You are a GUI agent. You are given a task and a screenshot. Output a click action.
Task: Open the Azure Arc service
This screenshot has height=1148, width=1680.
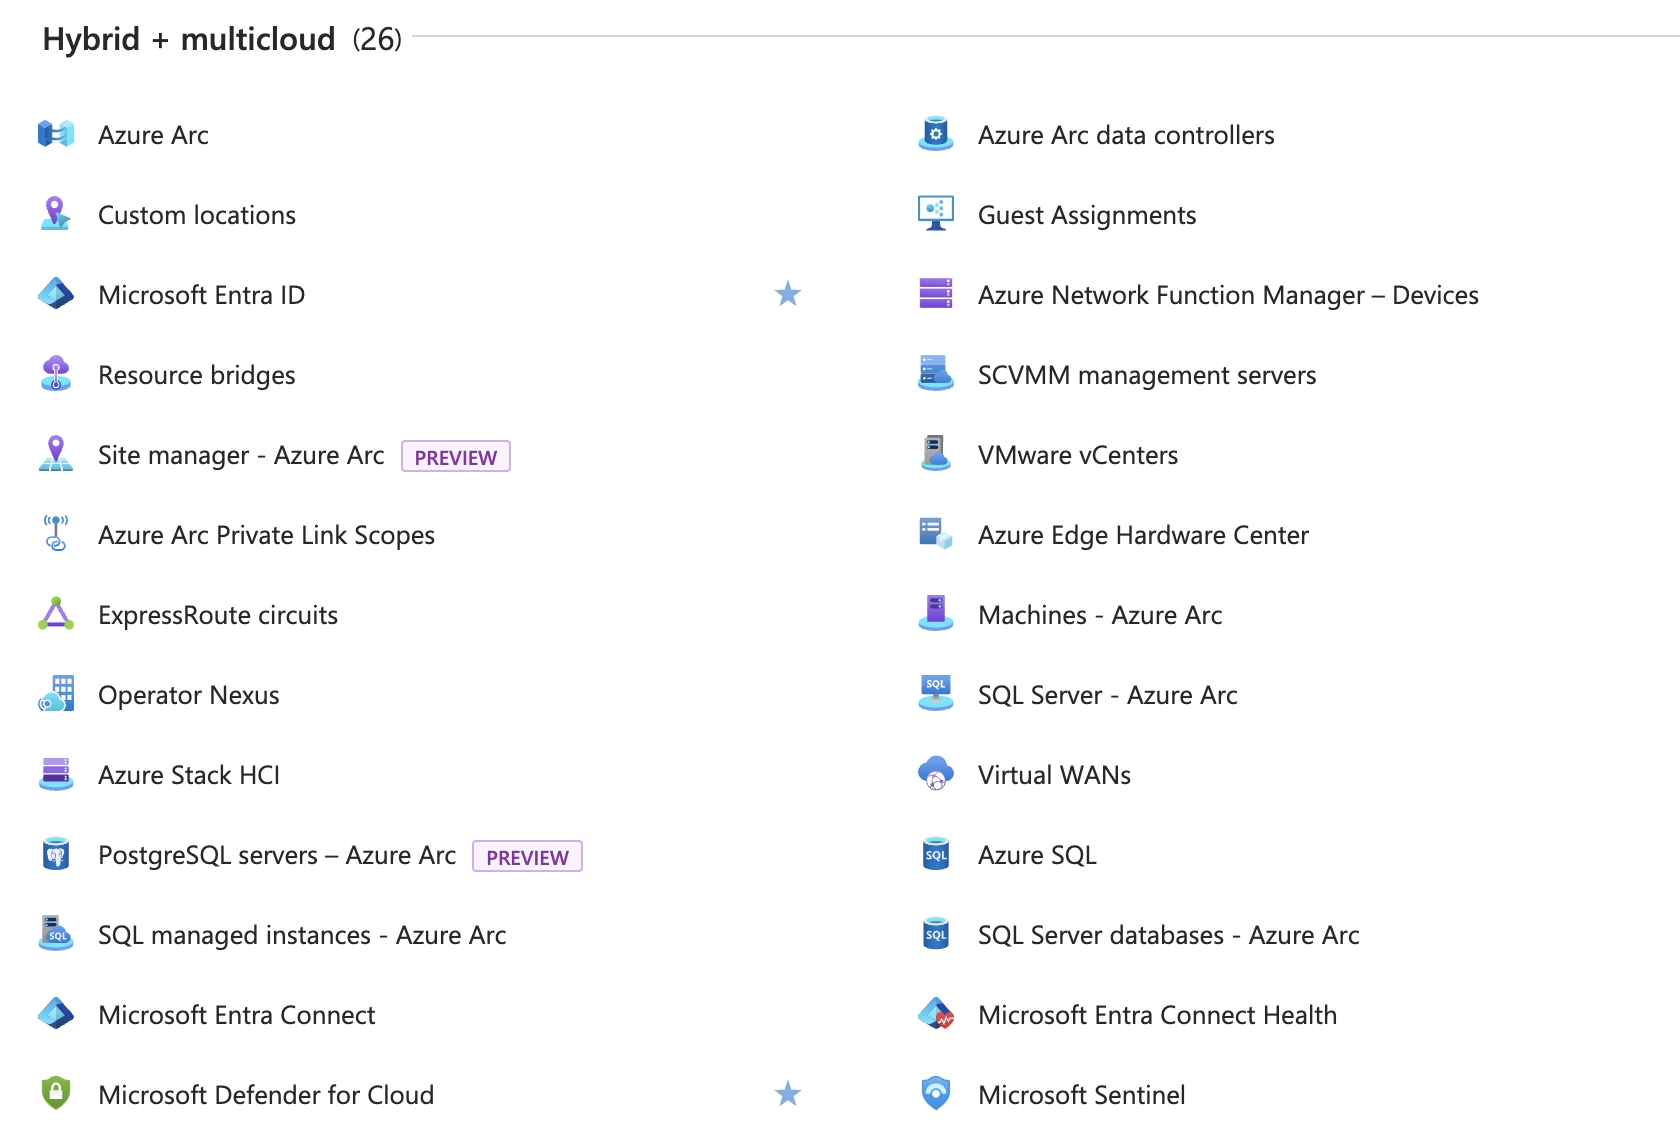point(153,135)
